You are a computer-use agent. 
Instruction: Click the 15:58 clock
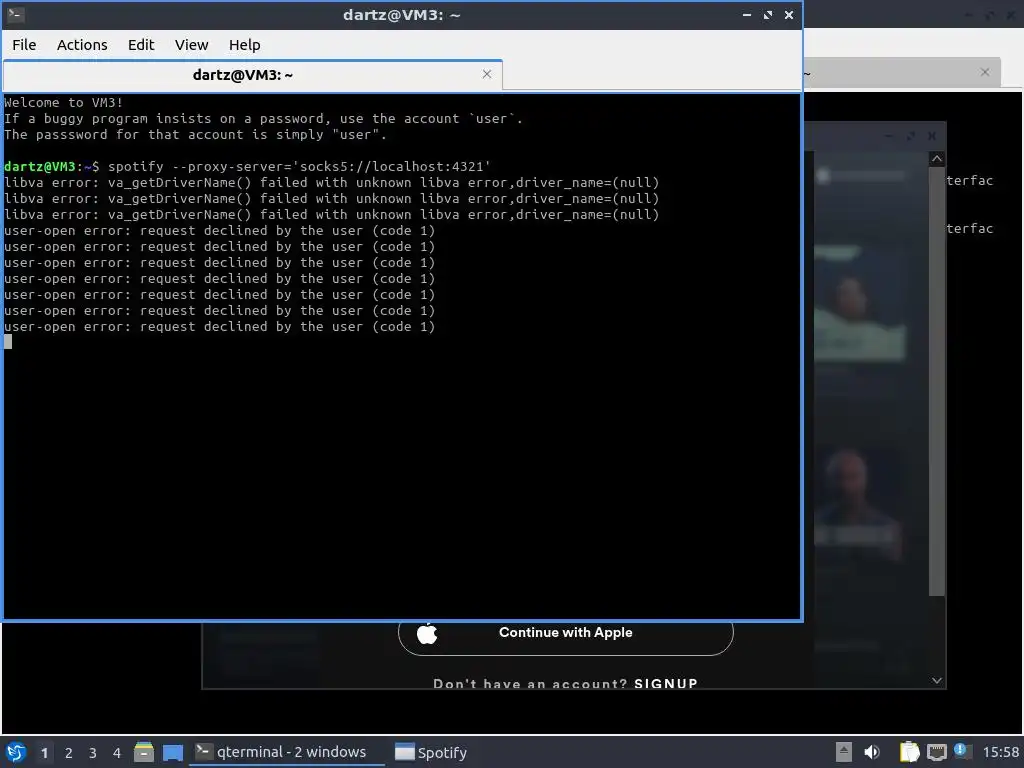tap(1000, 752)
